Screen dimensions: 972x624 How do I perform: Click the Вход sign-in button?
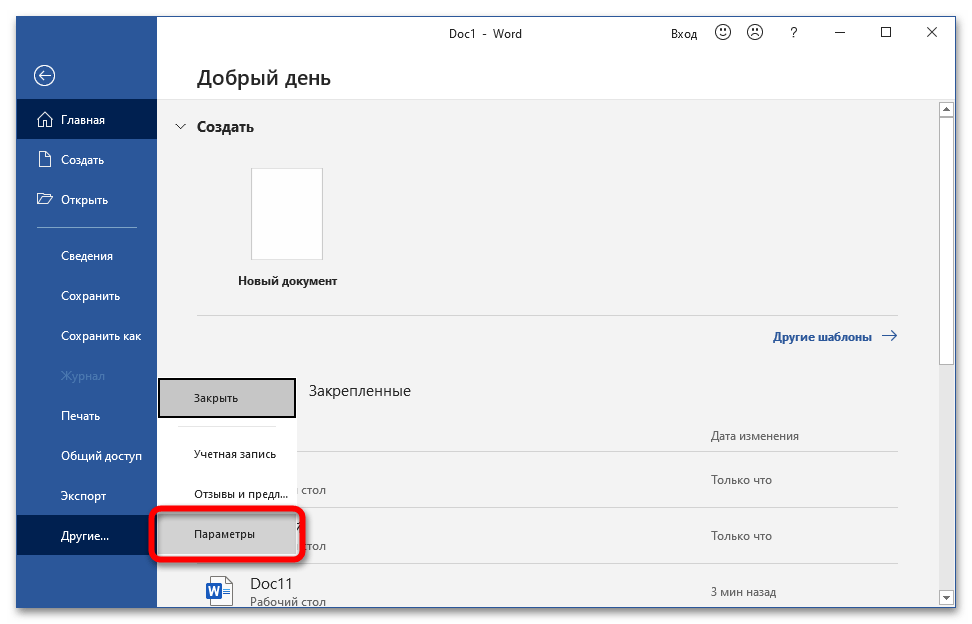684,34
